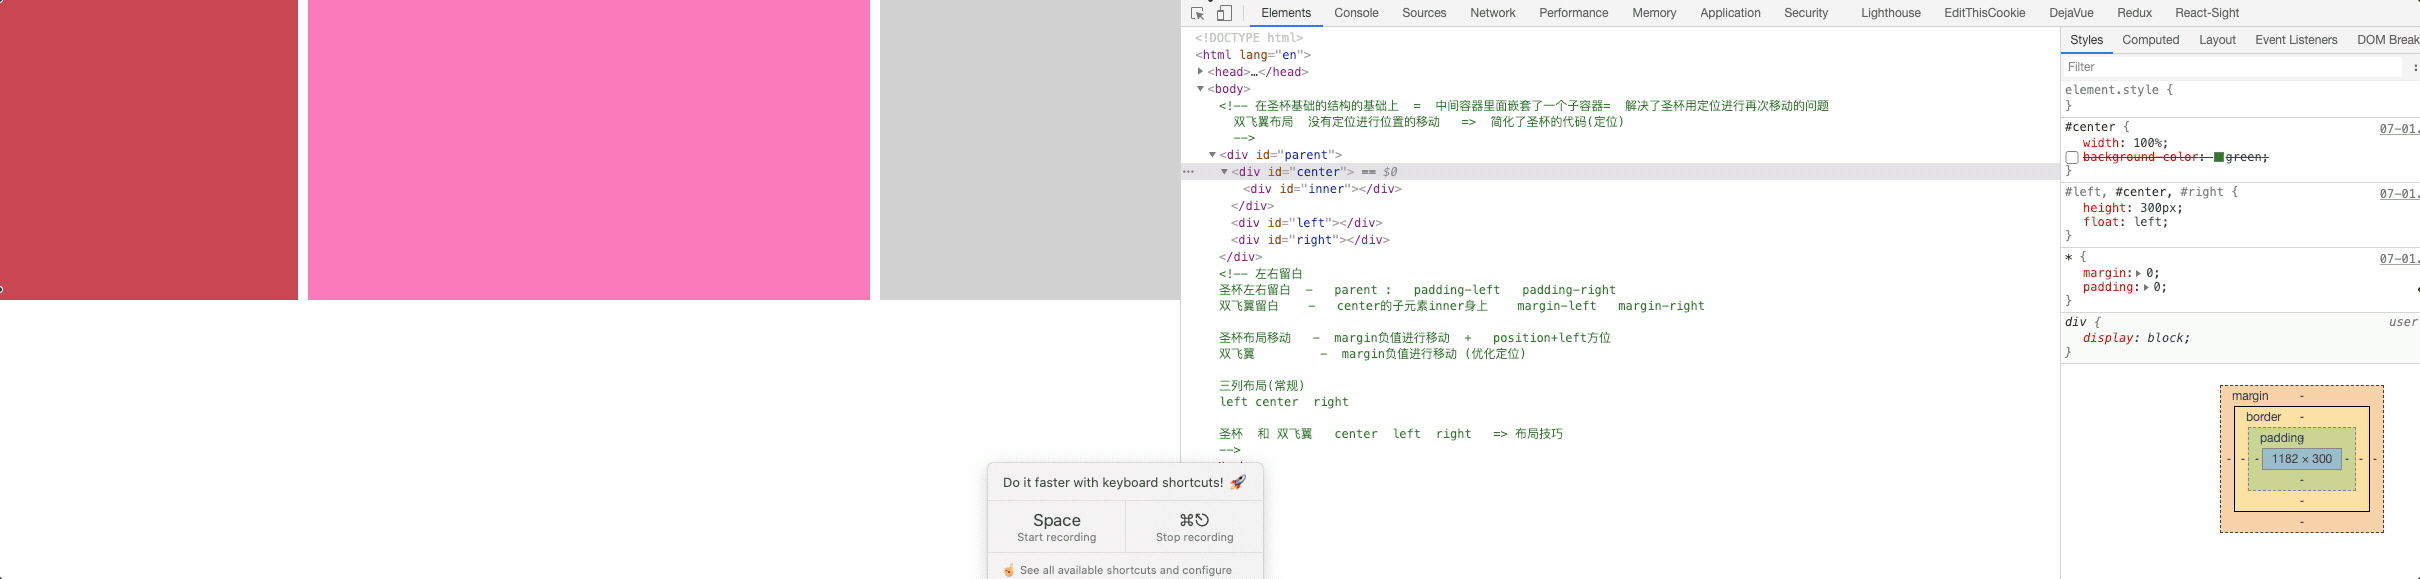Image resolution: width=2420 pixels, height=579 pixels.
Task: Click the ellipsis beside the center div row
Action: (x=1188, y=172)
